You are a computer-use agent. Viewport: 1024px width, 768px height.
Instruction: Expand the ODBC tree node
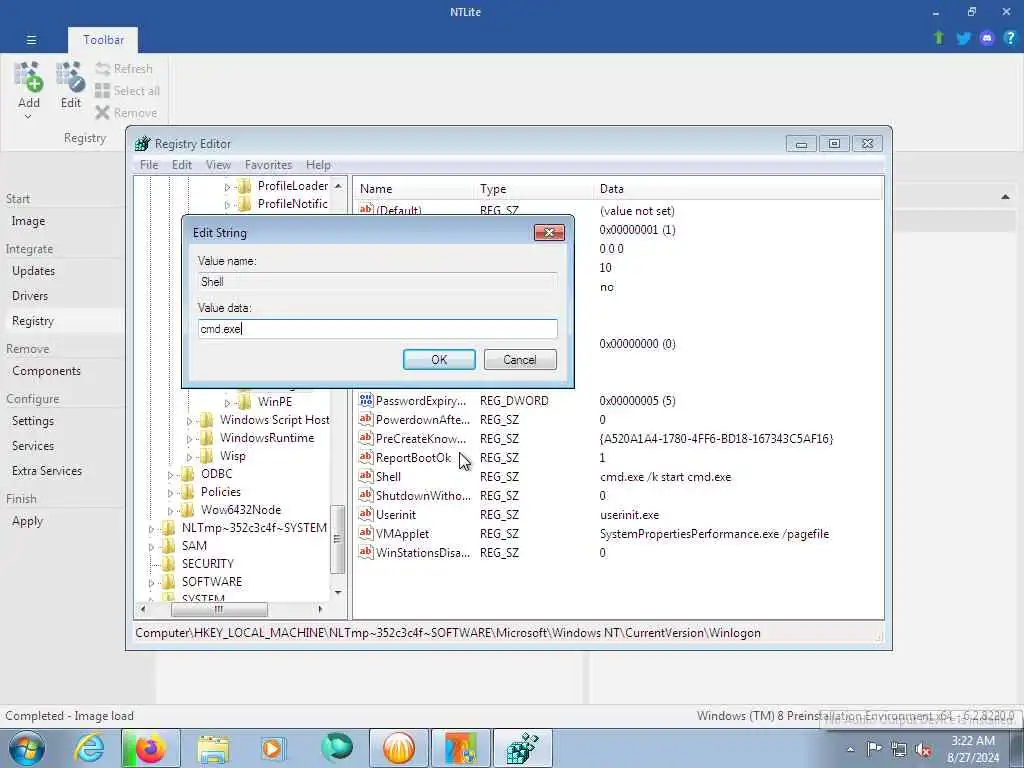(170, 475)
